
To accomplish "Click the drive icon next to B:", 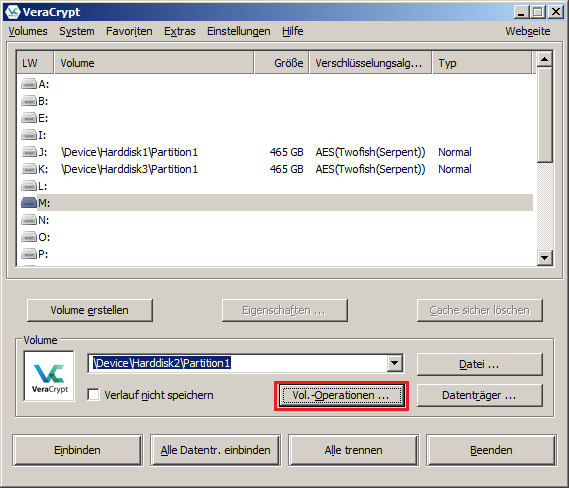I will [29, 101].
